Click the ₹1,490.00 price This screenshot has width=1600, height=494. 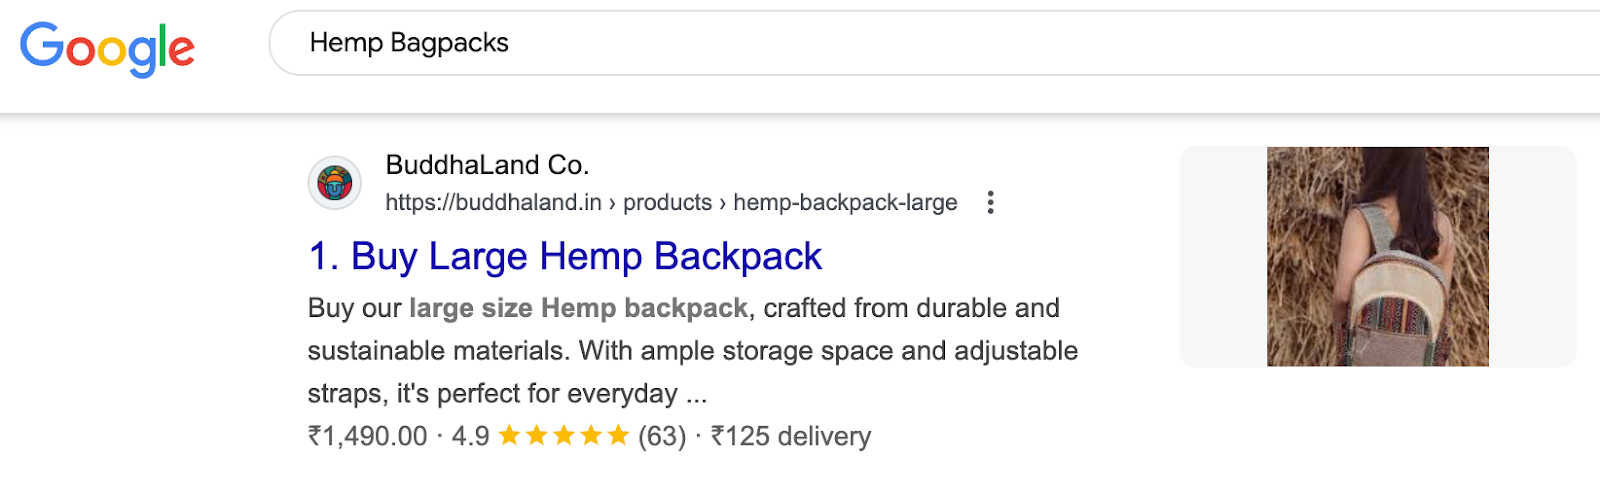coord(367,437)
